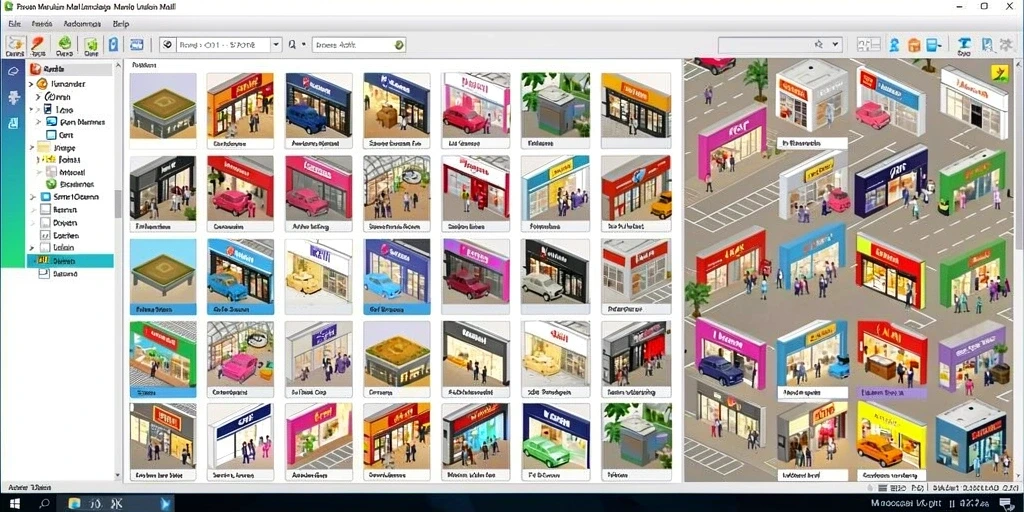
Task: Open the right toolbar combo box dropdown
Action: coord(835,44)
